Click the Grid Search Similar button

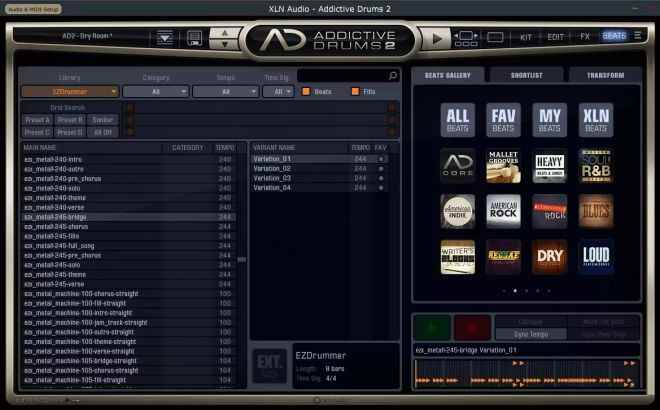[x=102, y=120]
